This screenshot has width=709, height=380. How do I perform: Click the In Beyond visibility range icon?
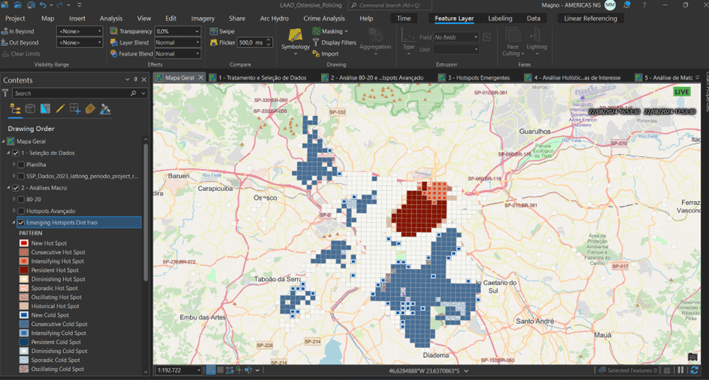point(5,31)
